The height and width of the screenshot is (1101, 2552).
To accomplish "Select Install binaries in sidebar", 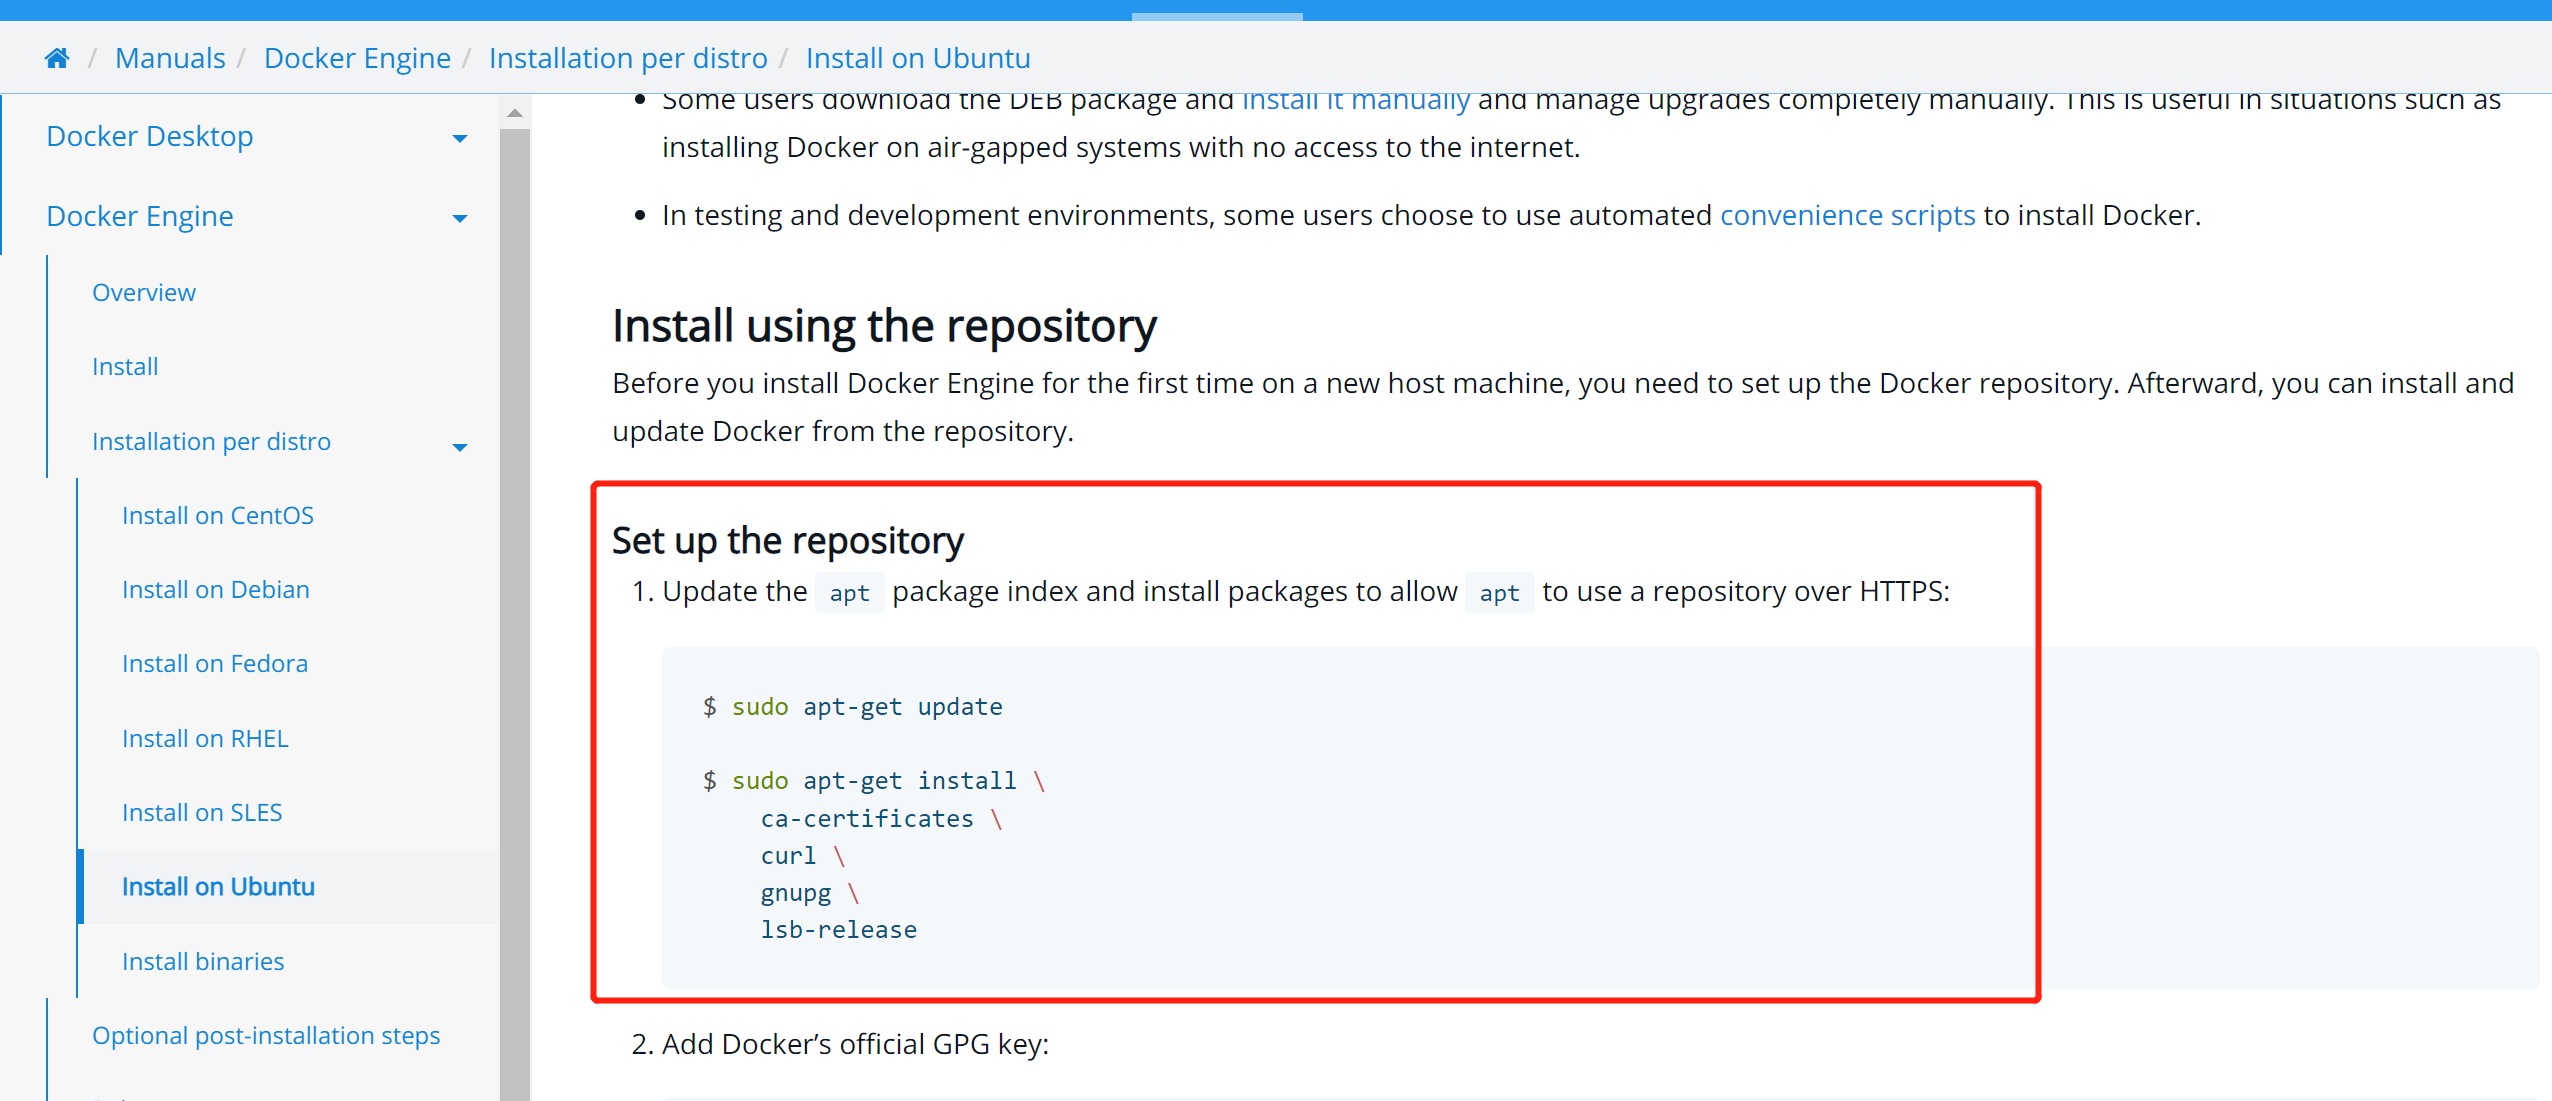I will [x=203, y=962].
